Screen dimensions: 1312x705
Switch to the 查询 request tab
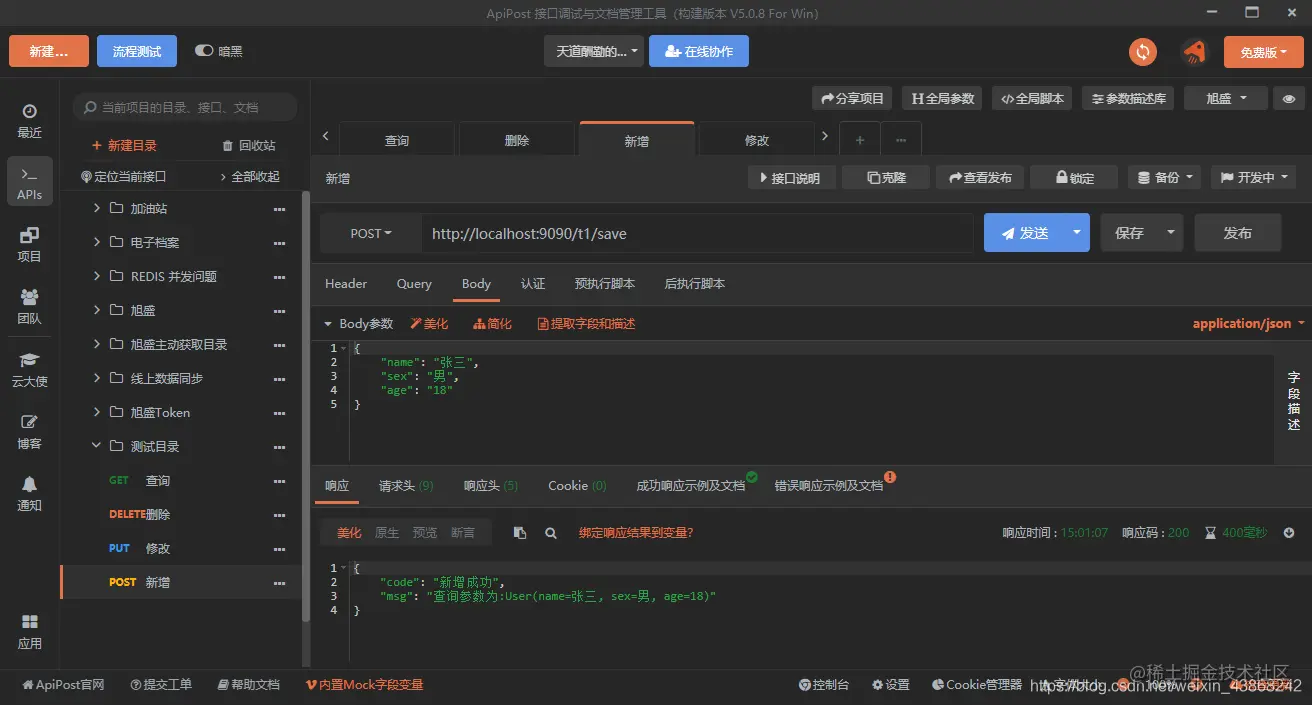397,141
